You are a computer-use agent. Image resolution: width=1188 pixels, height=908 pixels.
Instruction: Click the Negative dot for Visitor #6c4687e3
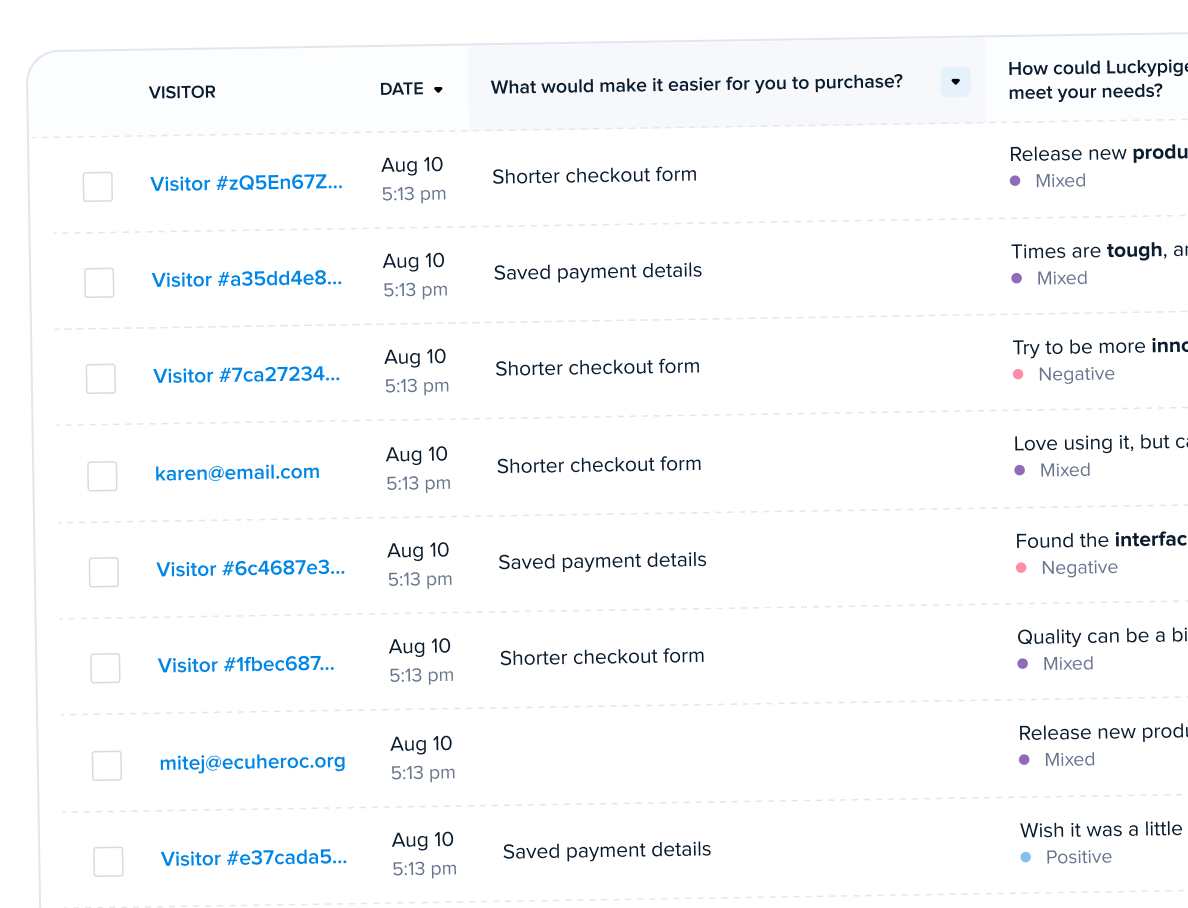point(1021,567)
